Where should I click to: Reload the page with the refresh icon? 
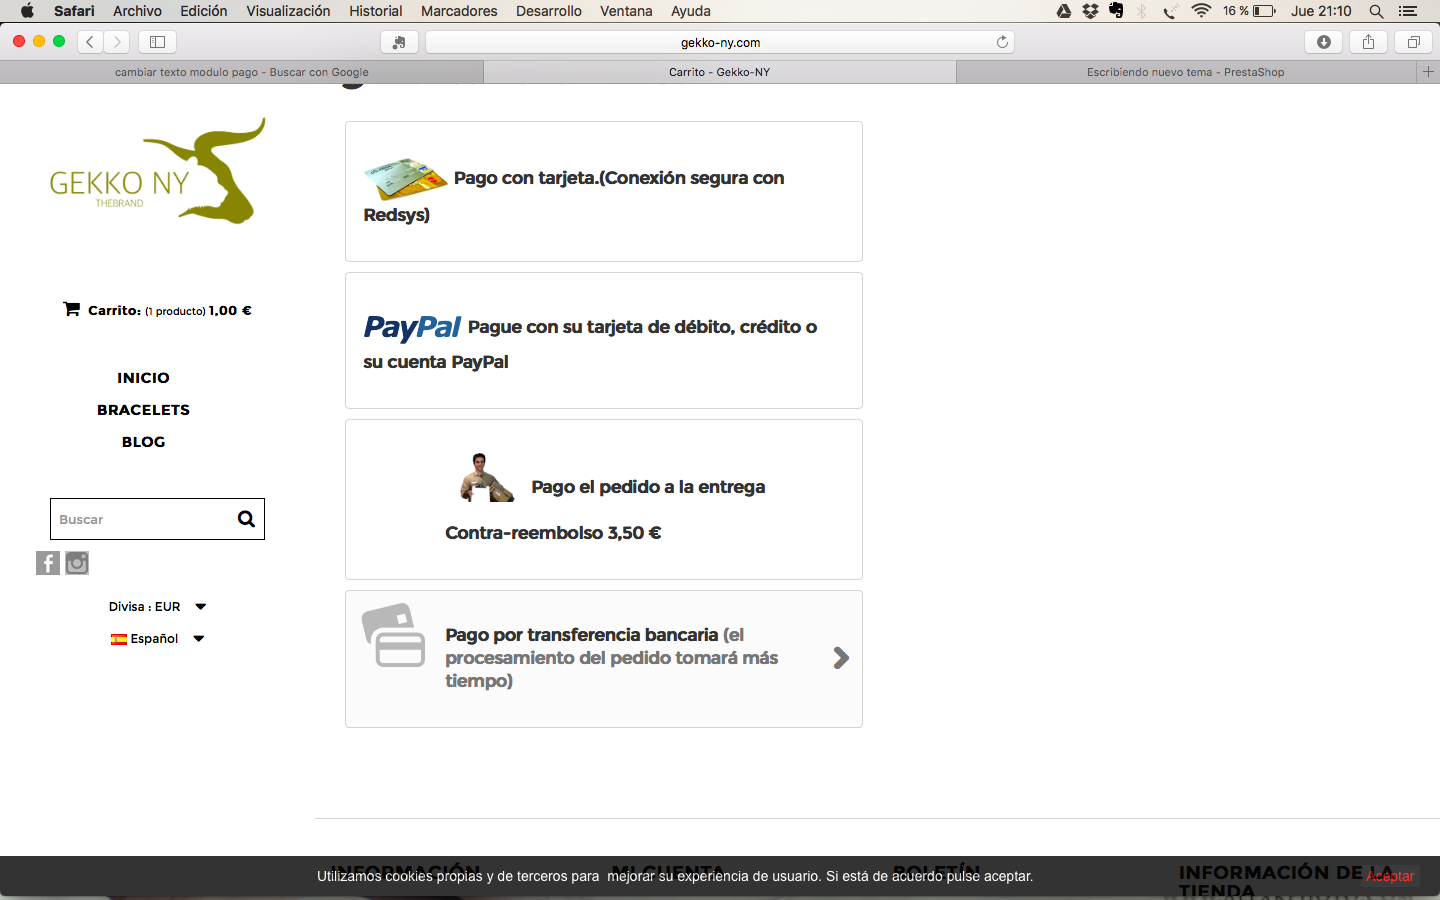(x=1002, y=42)
